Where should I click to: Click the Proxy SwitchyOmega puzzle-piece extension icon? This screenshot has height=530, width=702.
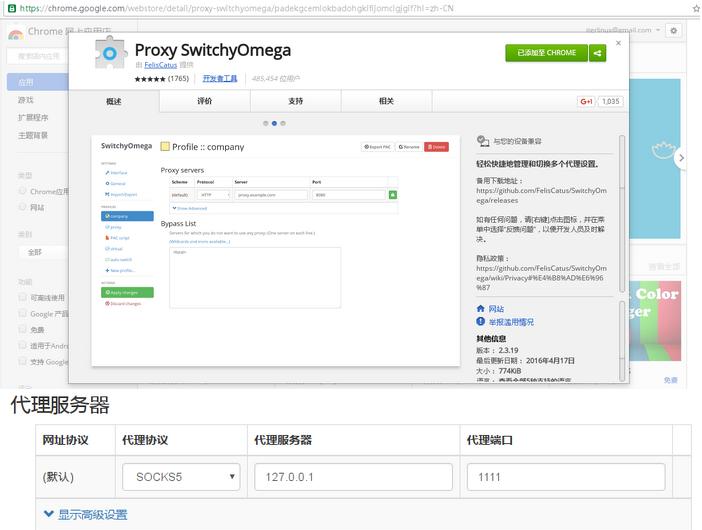coord(110,53)
